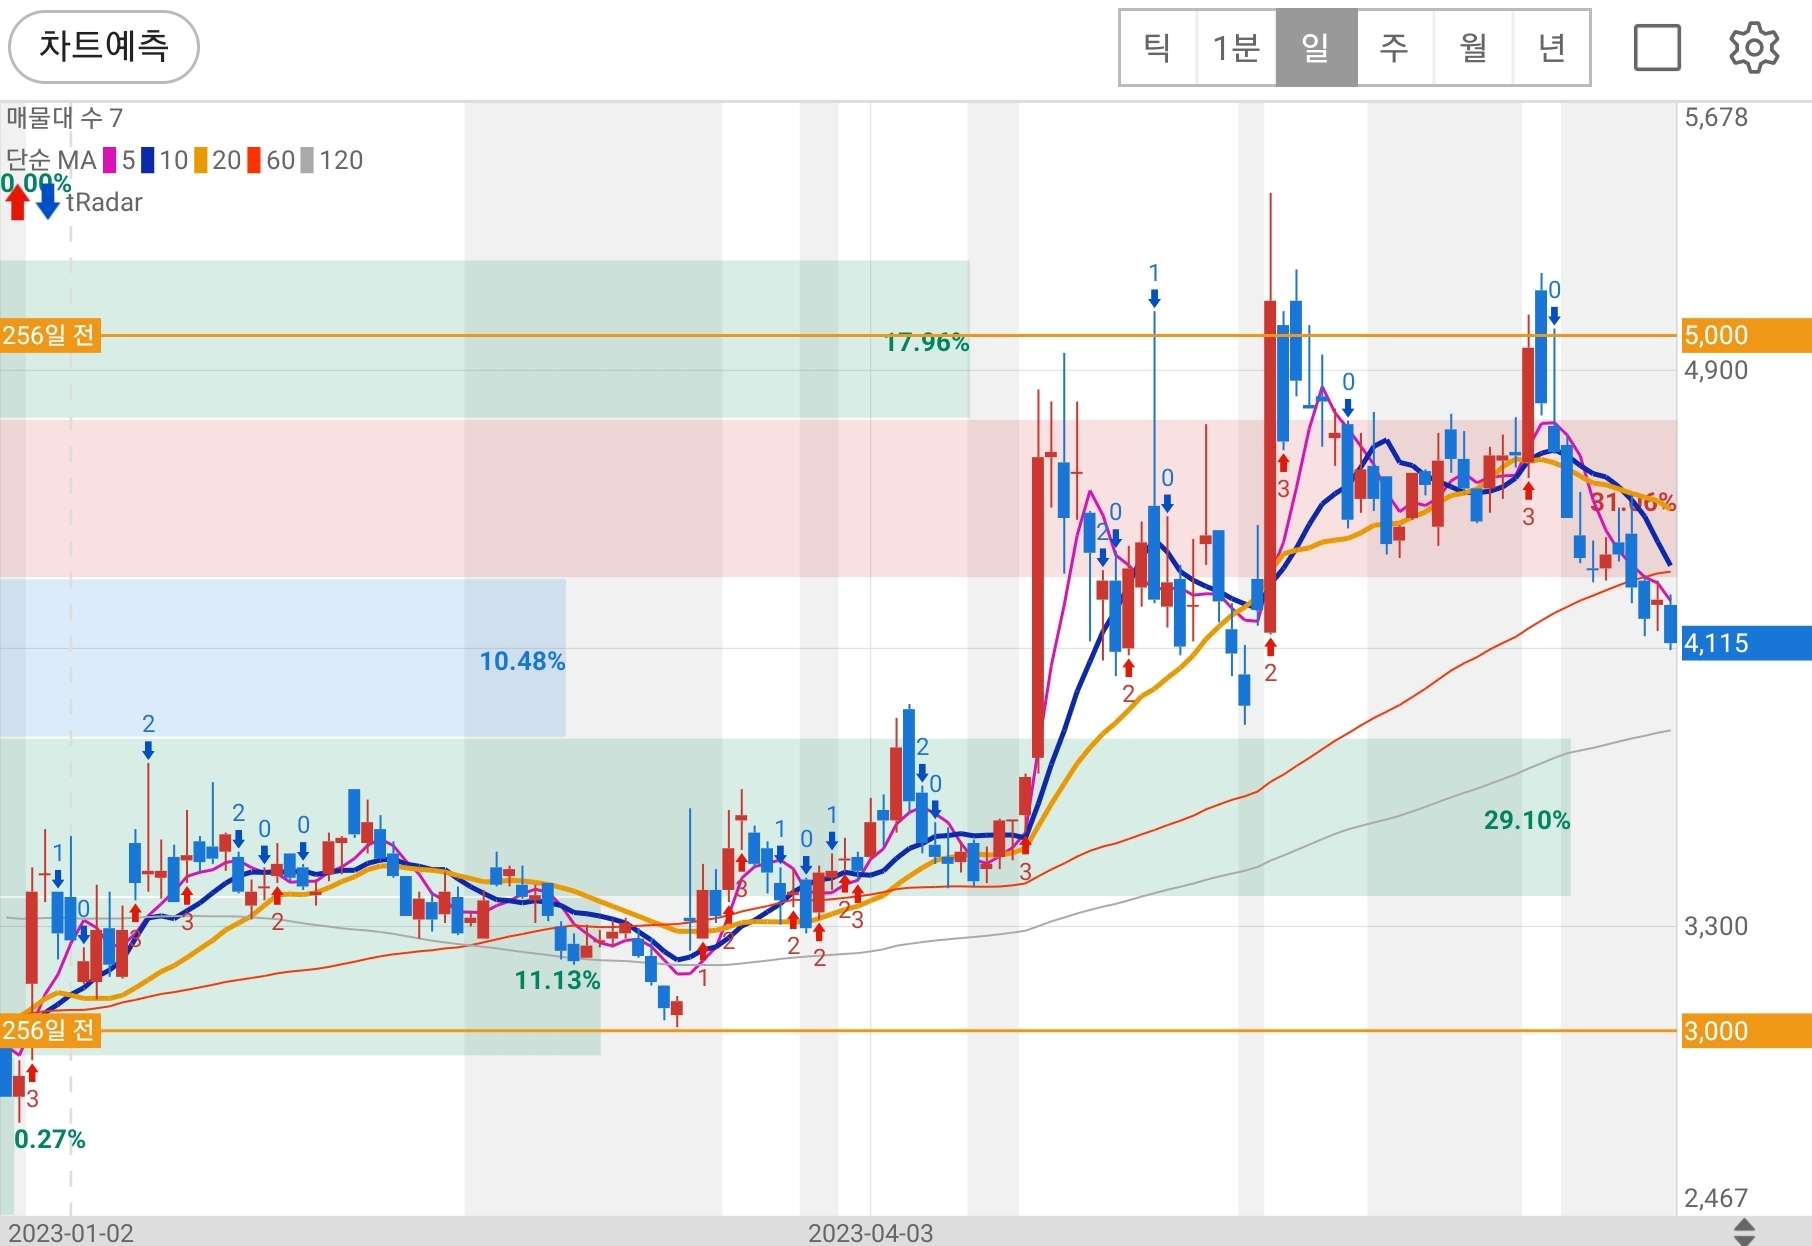The image size is (1812, 1246).
Task: Click the blue sell signal 1 above tallest wick
Action: coord(1154,284)
